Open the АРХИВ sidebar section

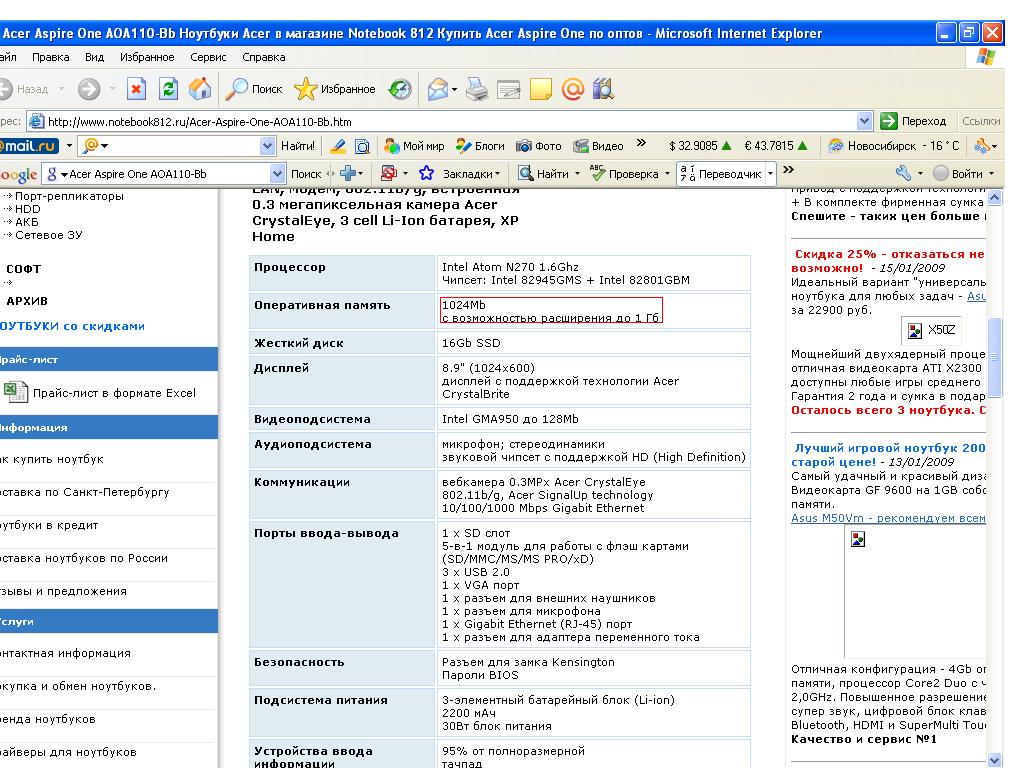(27, 301)
